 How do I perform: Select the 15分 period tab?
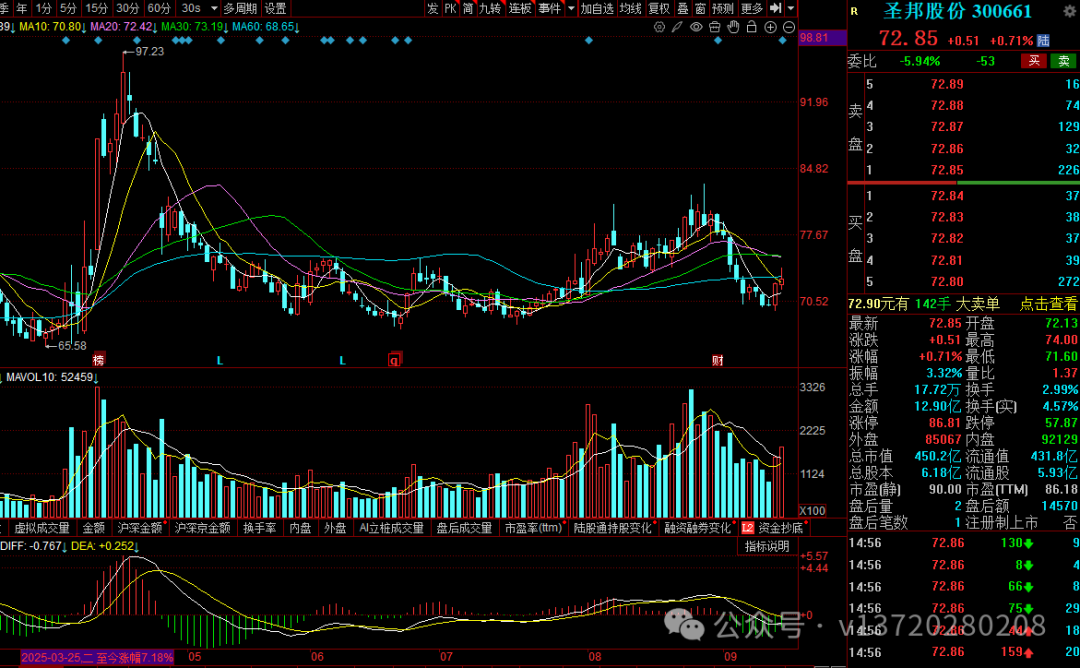click(96, 8)
